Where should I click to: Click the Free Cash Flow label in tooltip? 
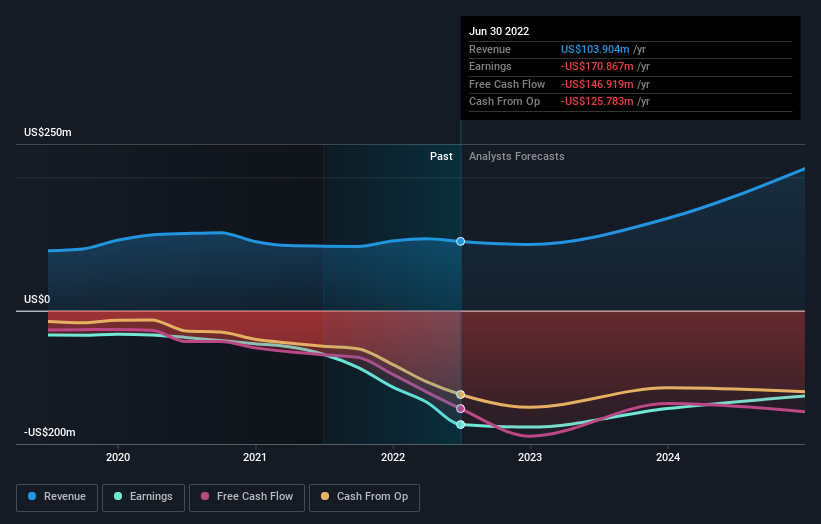pos(507,84)
